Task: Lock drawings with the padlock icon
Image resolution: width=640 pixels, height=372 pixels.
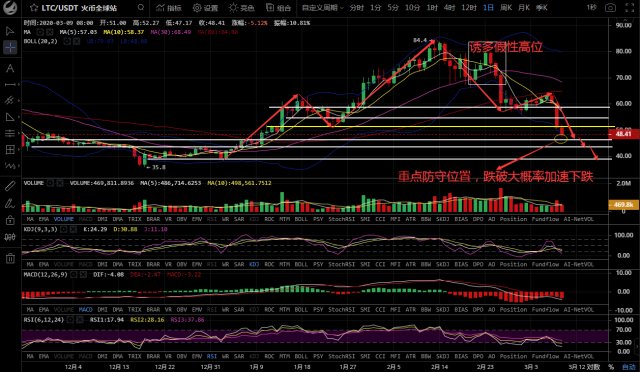Action: (x=10, y=221)
